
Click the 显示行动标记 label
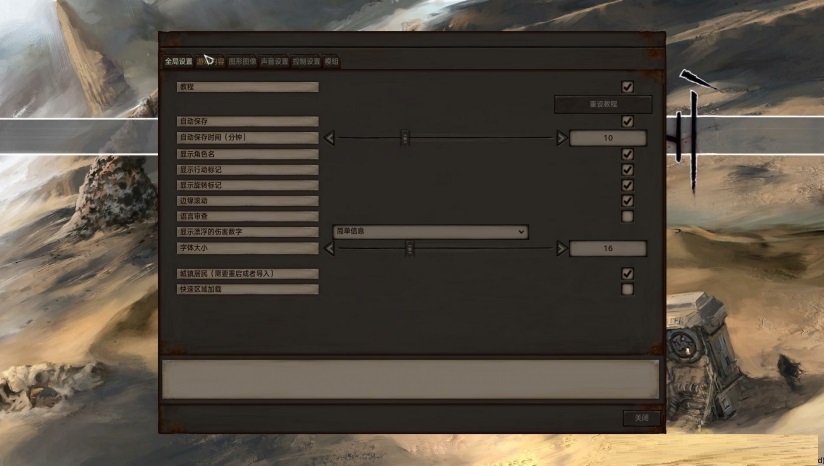[x=248, y=170]
